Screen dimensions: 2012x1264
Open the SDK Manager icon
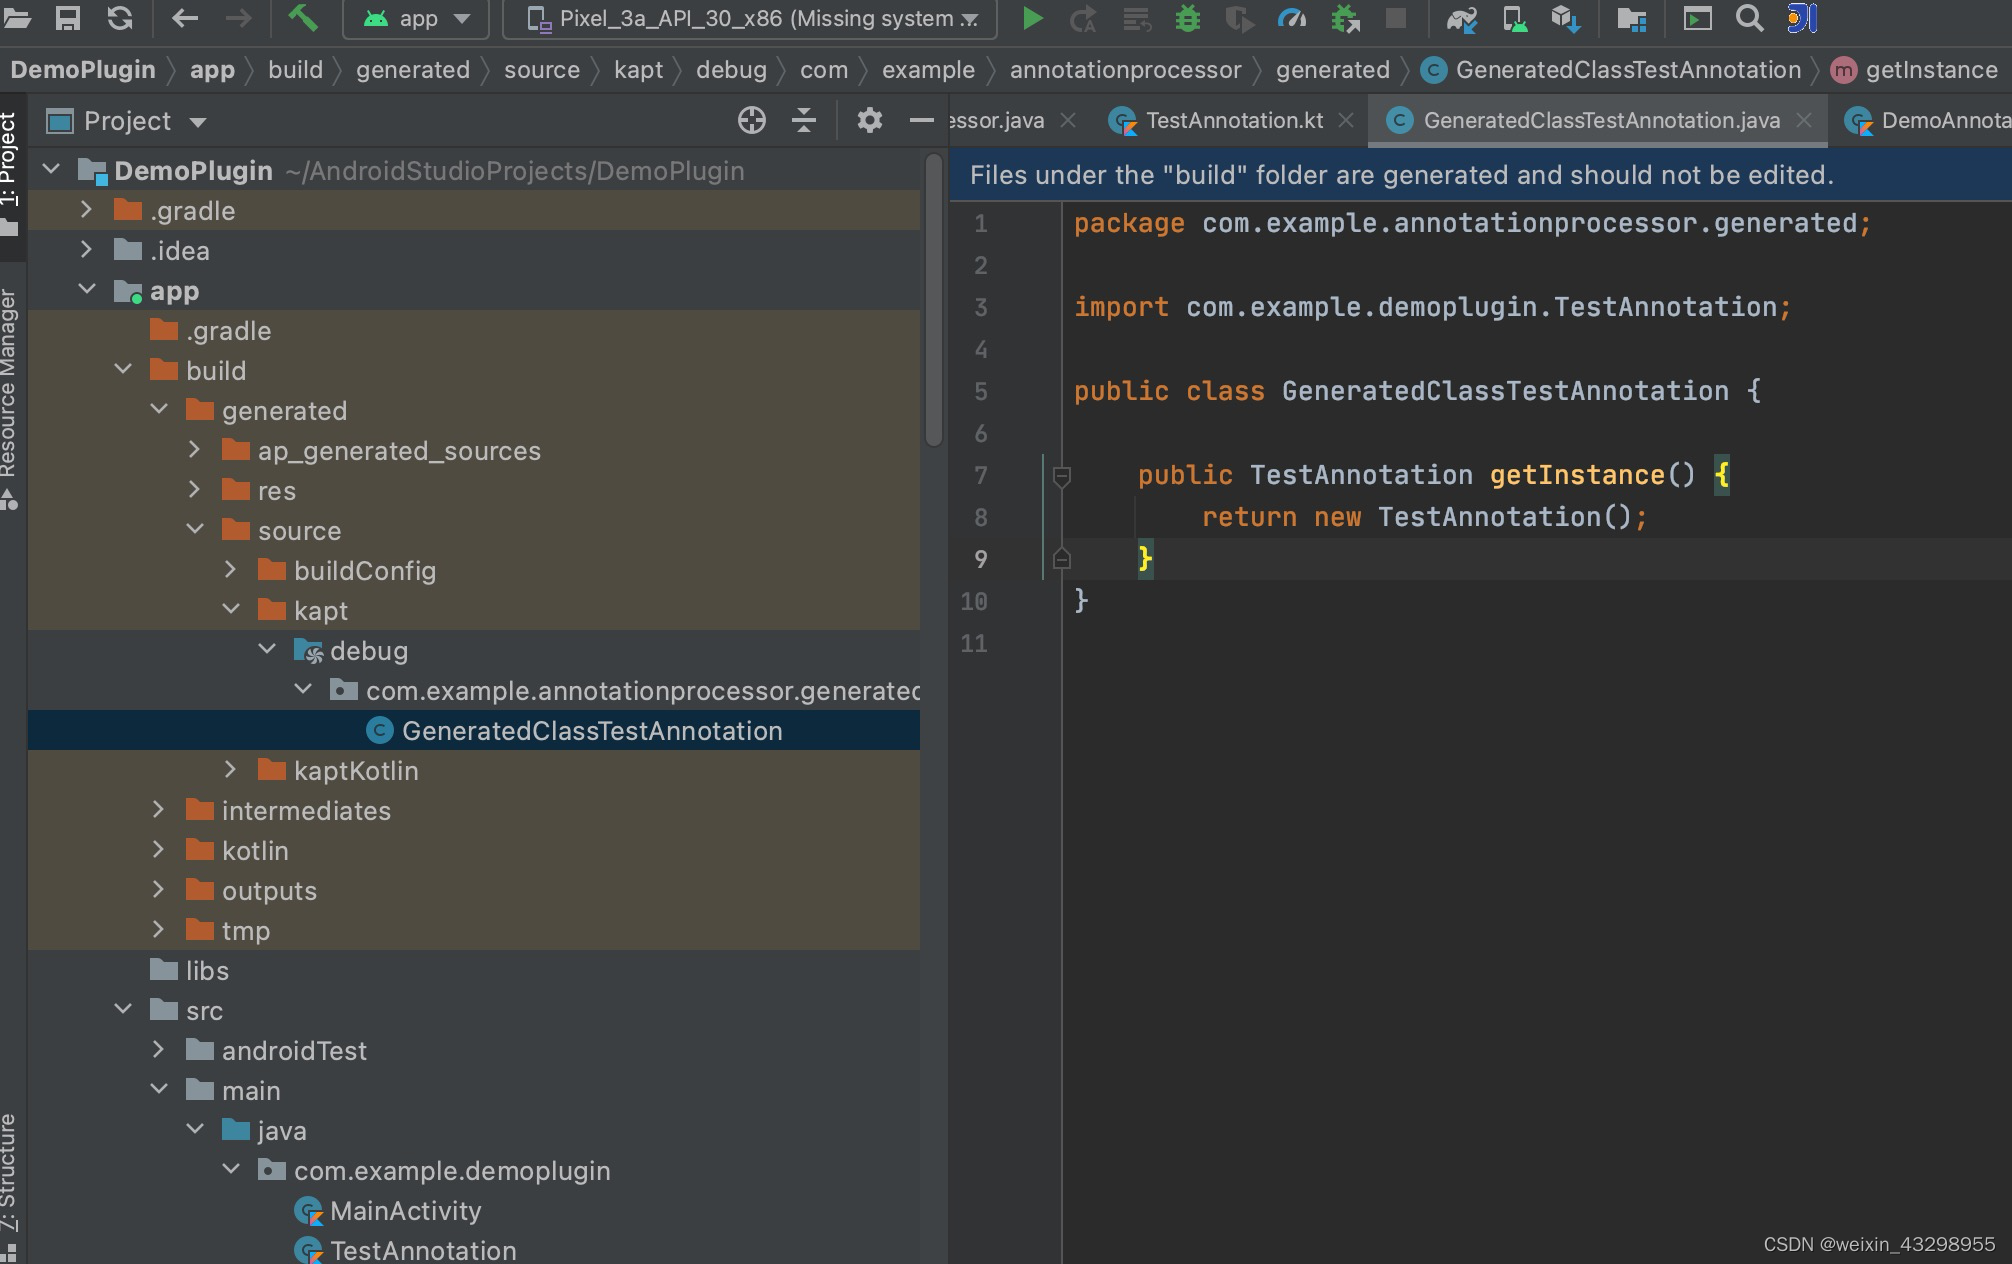tap(1565, 18)
